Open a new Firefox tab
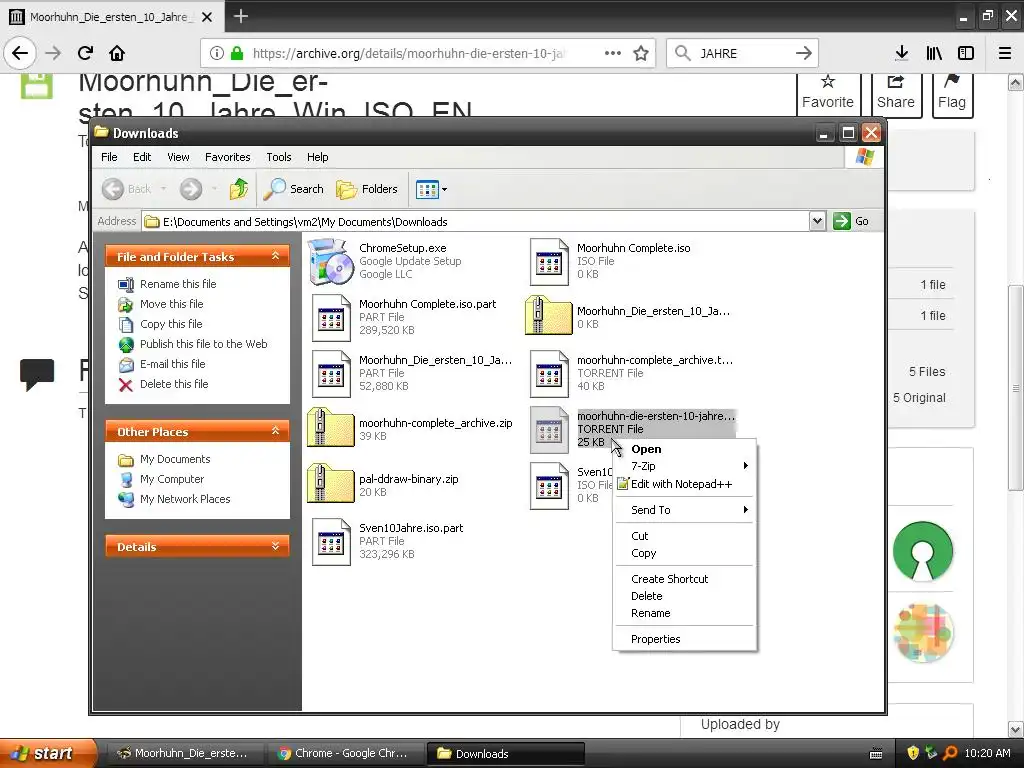The image size is (1024, 768). [240, 16]
